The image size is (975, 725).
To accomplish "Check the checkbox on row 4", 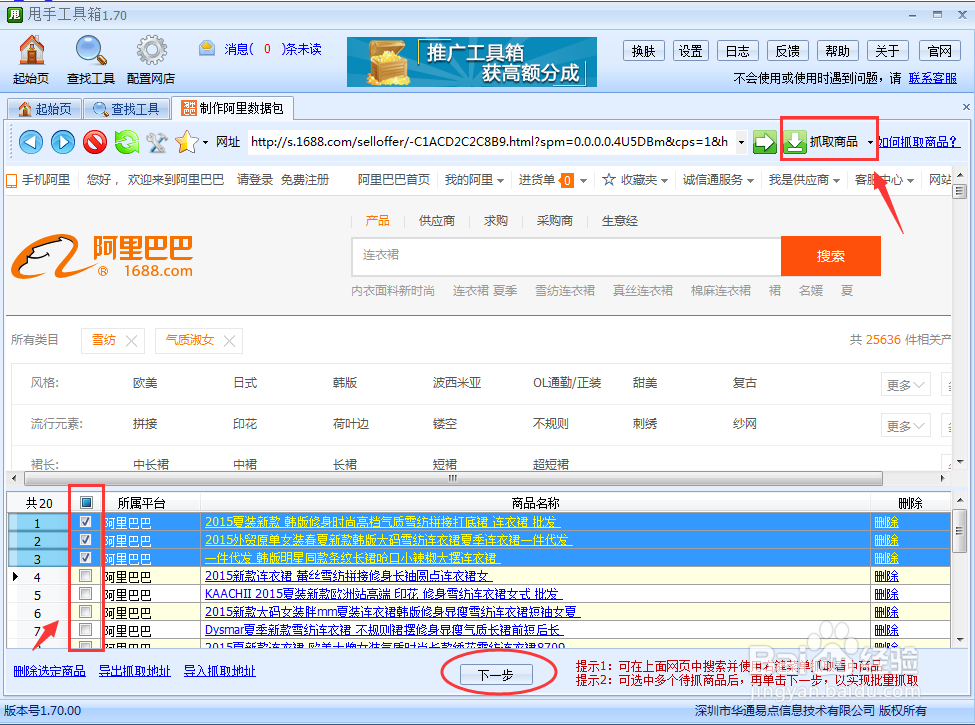I will pos(86,575).
